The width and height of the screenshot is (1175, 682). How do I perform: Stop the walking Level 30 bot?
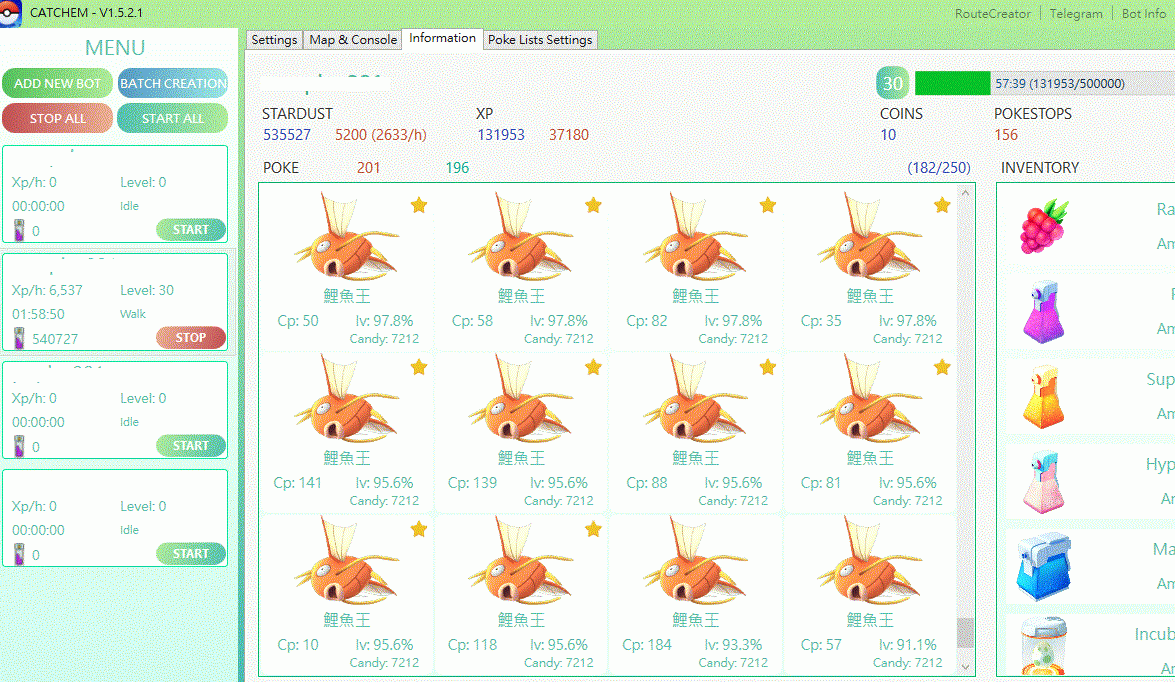coord(190,338)
